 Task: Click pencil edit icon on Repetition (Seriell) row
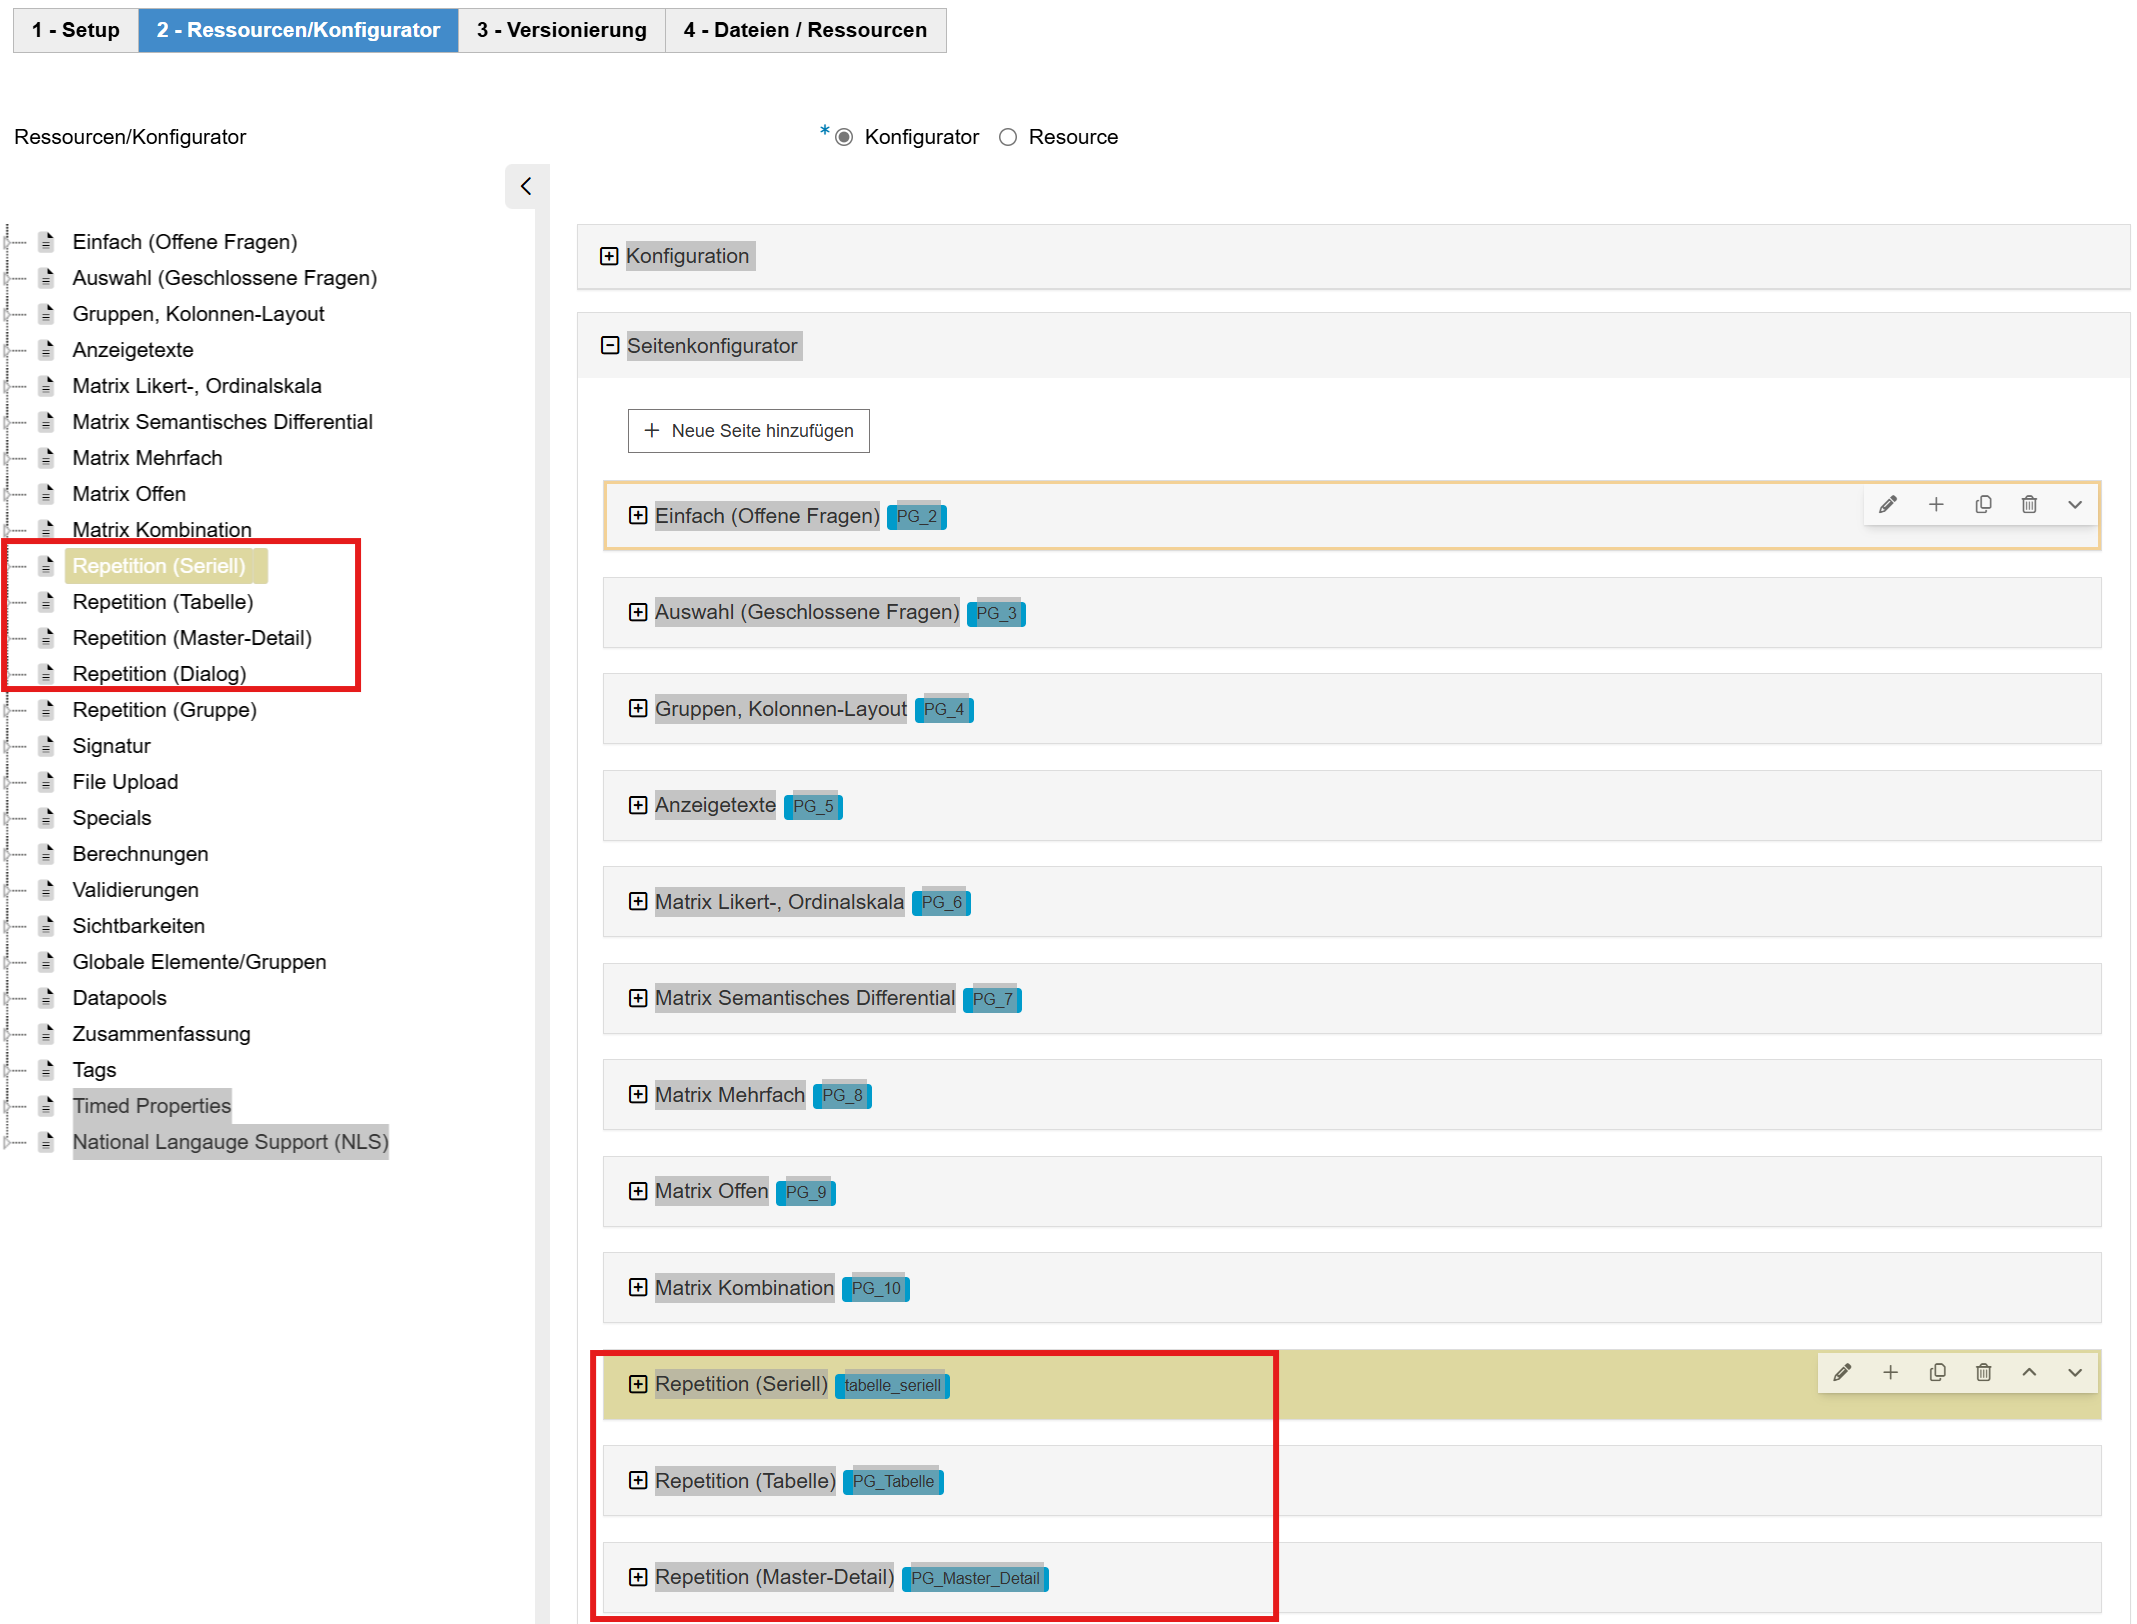(x=1841, y=1372)
